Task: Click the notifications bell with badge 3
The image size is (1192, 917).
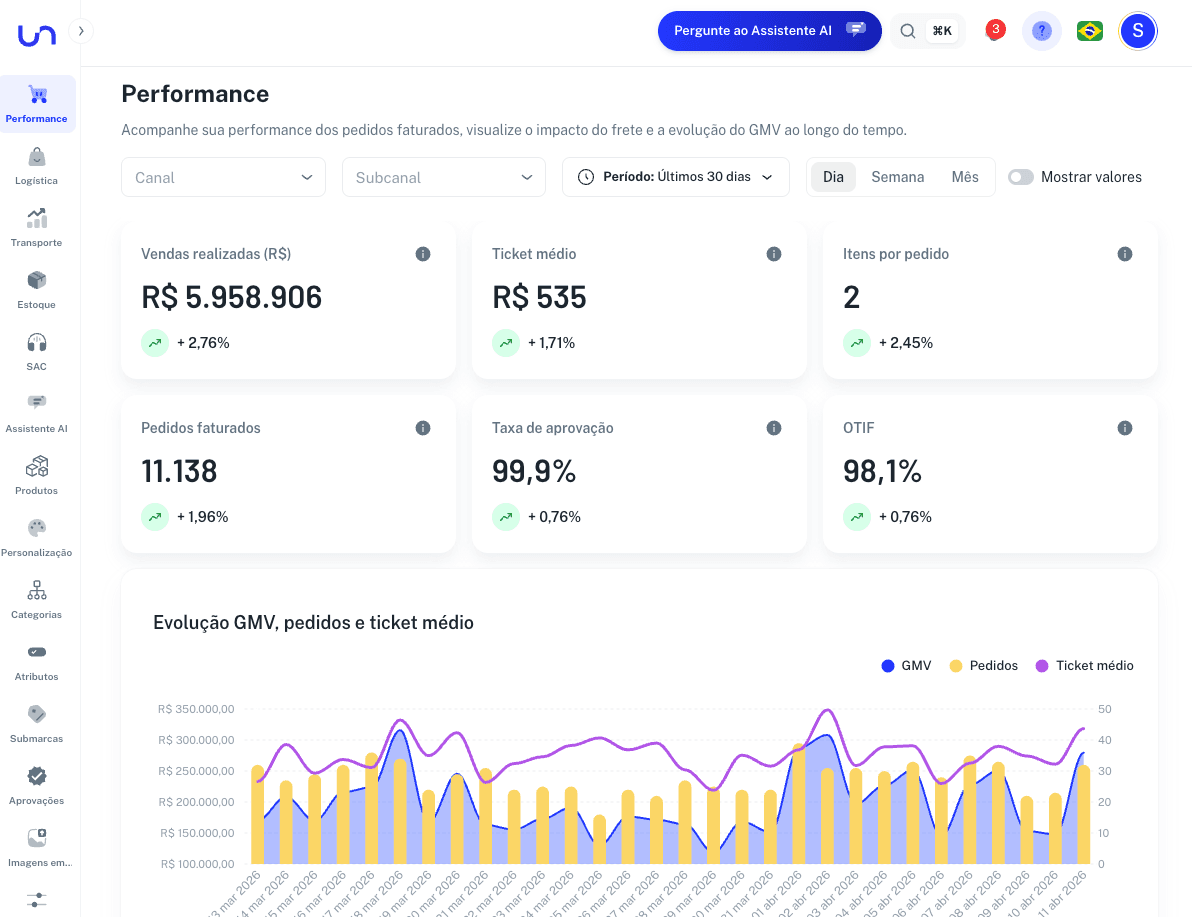Action: 993,31
